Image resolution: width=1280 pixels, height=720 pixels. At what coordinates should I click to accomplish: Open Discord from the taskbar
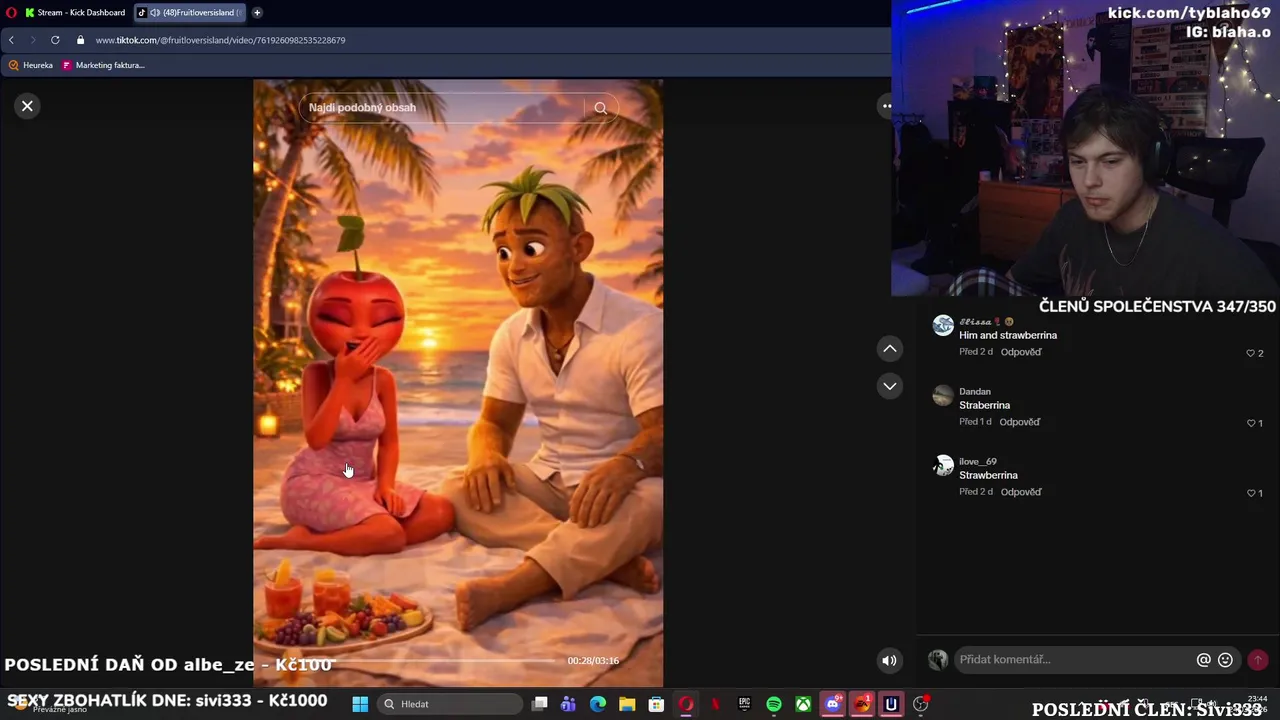832,704
